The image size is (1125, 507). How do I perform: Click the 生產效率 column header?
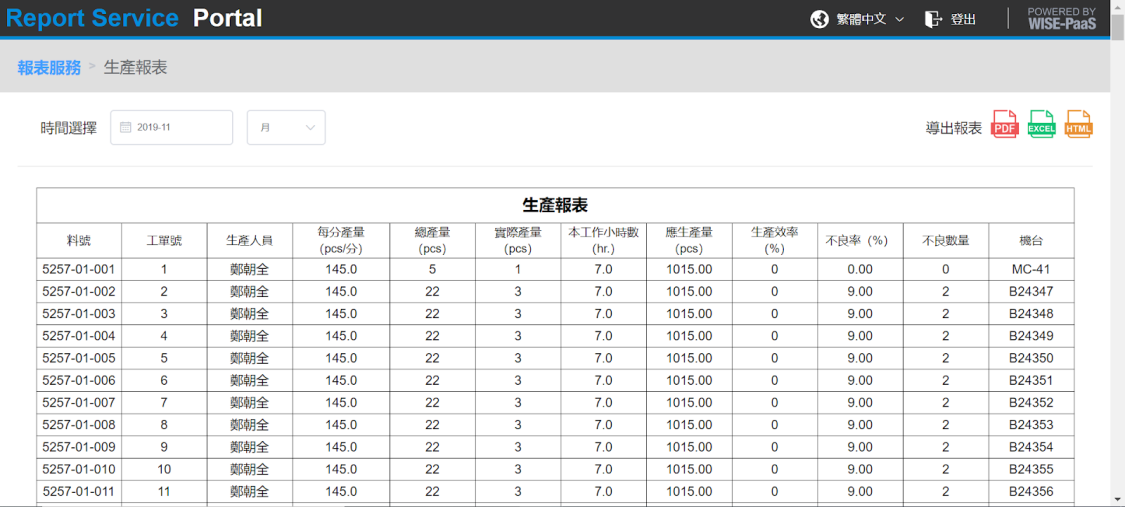tap(774, 240)
